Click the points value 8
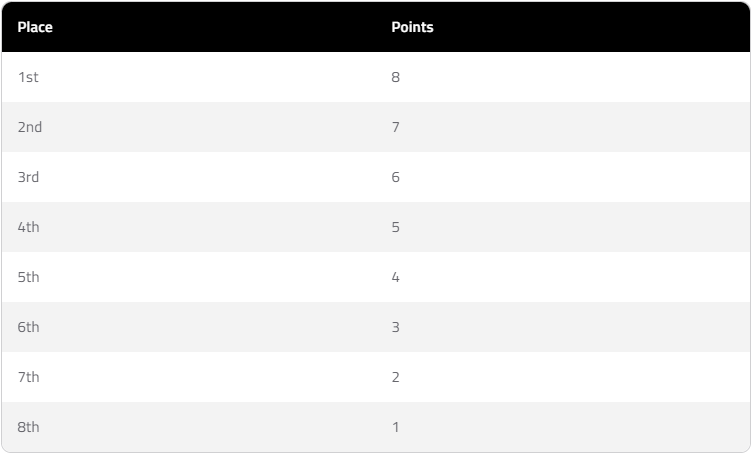Screen dimensions: 753x455 pyautogui.click(x=396, y=77)
